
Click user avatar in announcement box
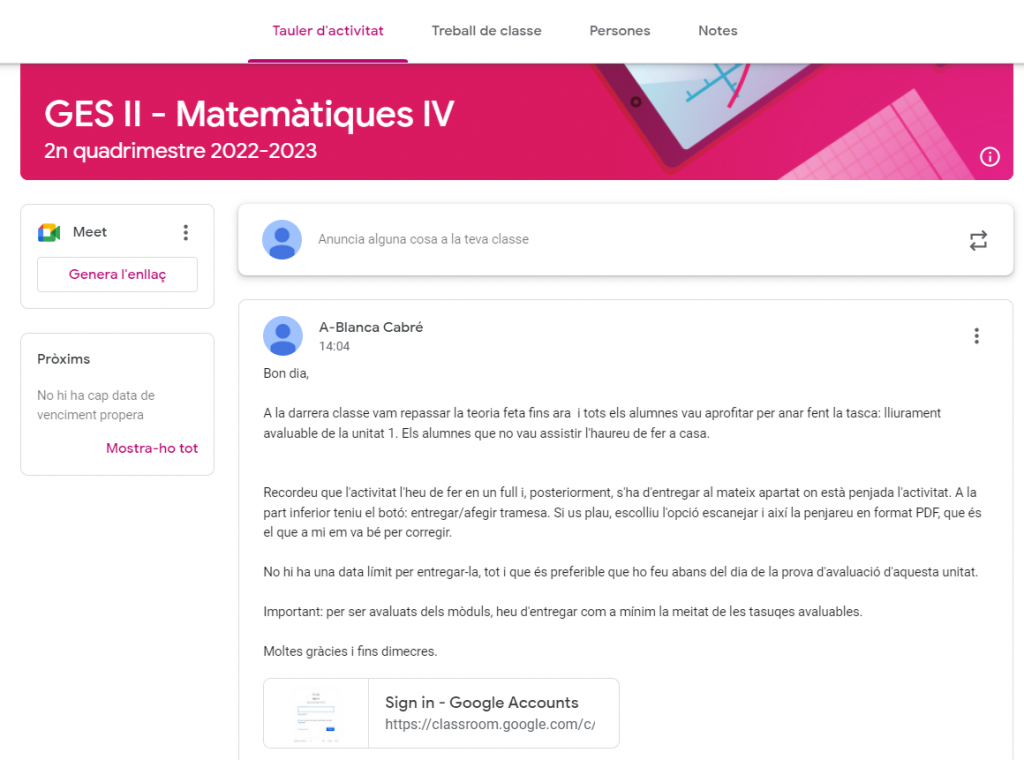pos(282,240)
